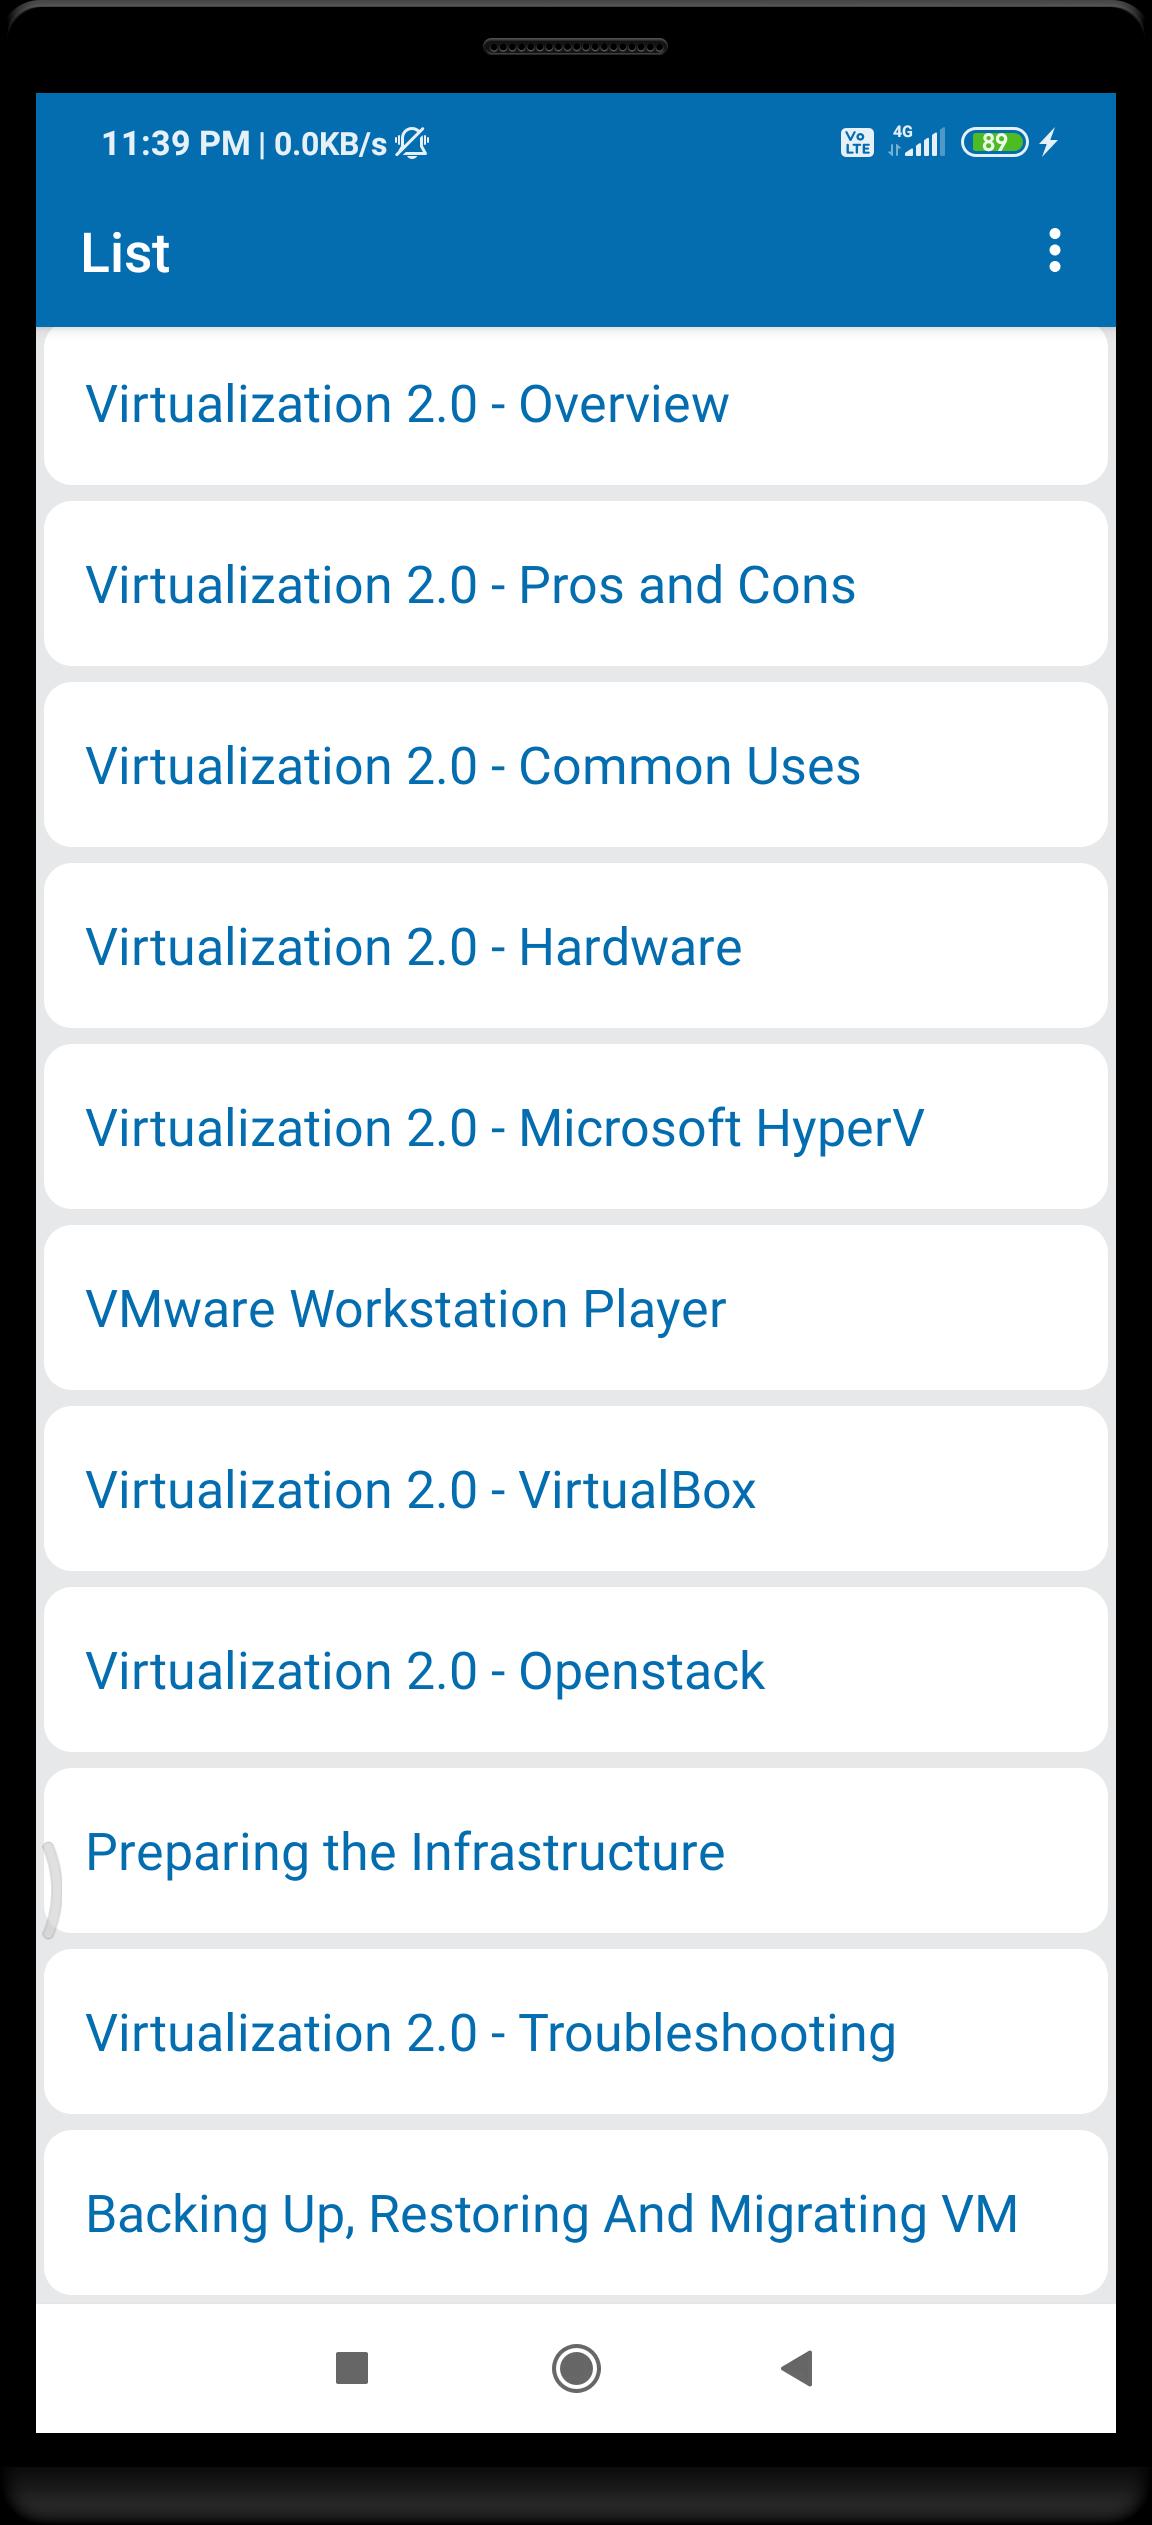Viewport: 1152px width, 2525px height.
Task: Select Virtualization 2.0 - Openstack entry
Action: point(576,1670)
